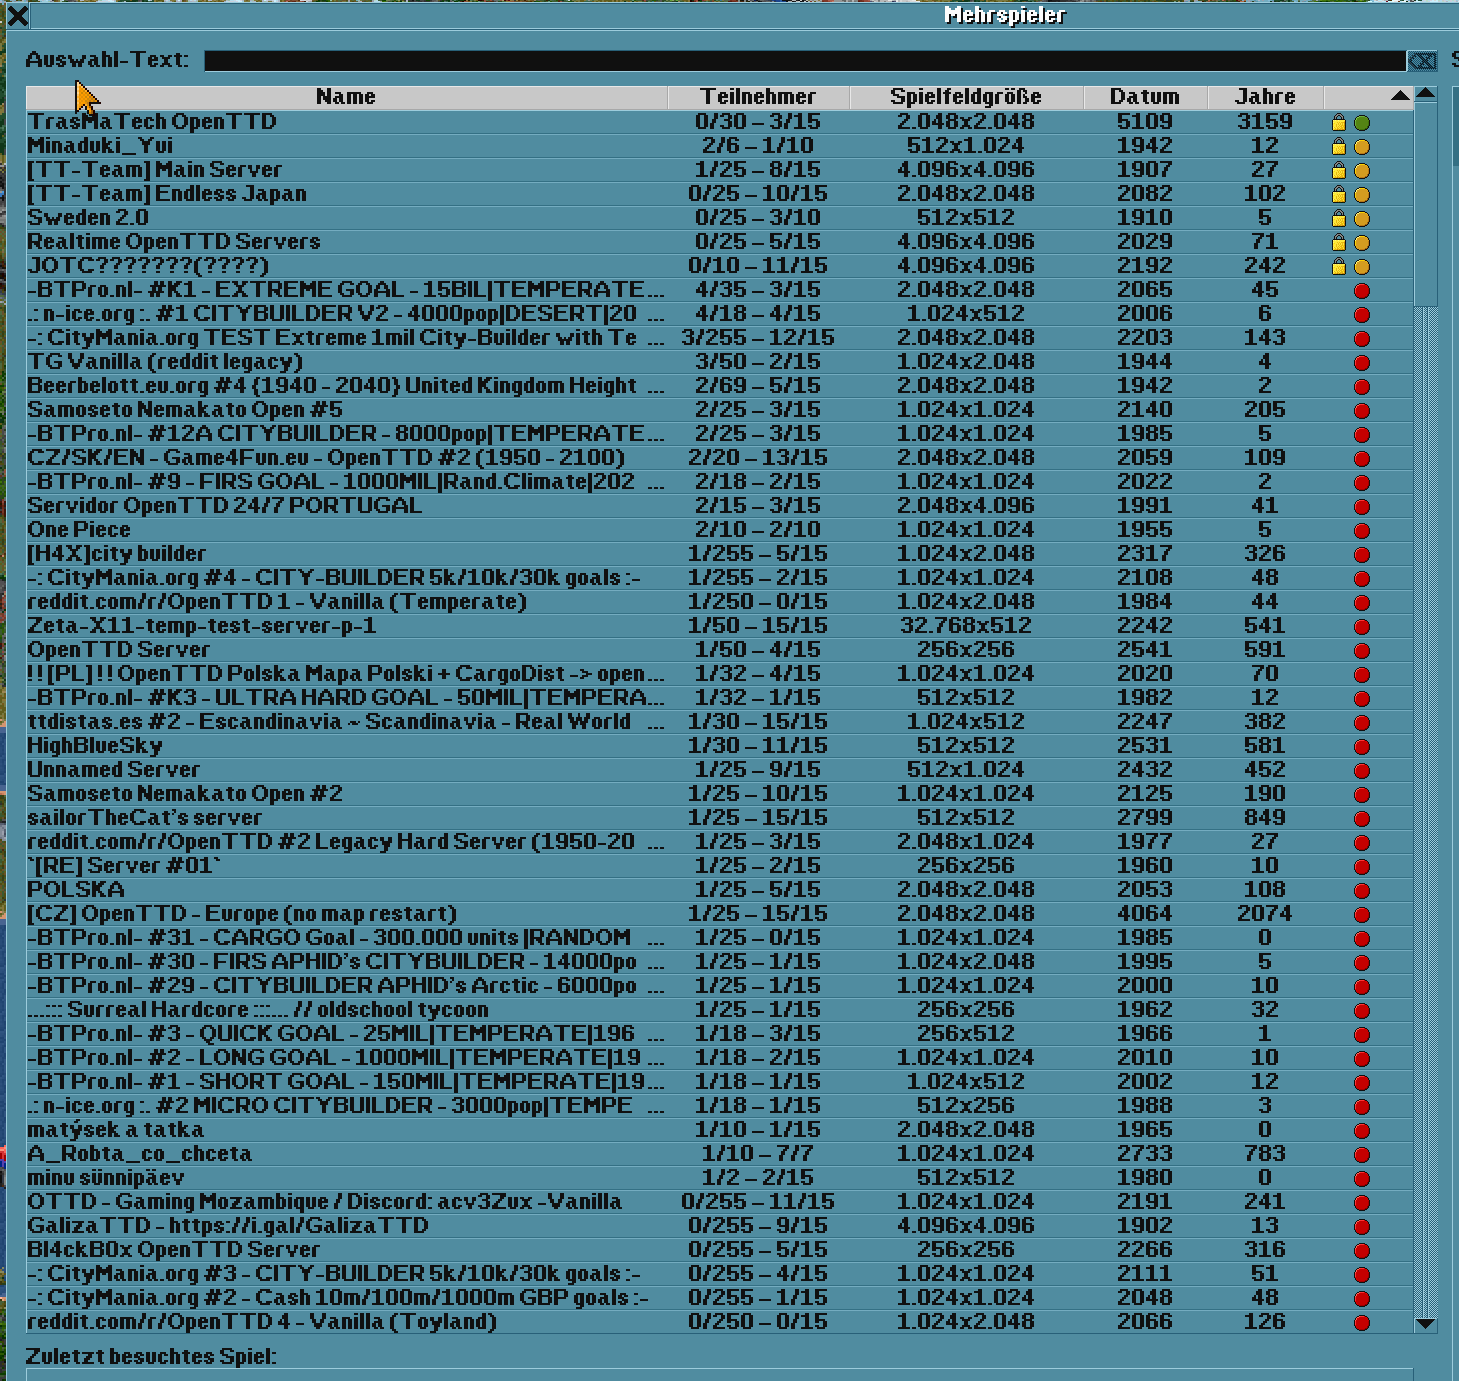Image resolution: width=1459 pixels, height=1381 pixels.
Task: Sort the server list by Name
Action: 346,97
